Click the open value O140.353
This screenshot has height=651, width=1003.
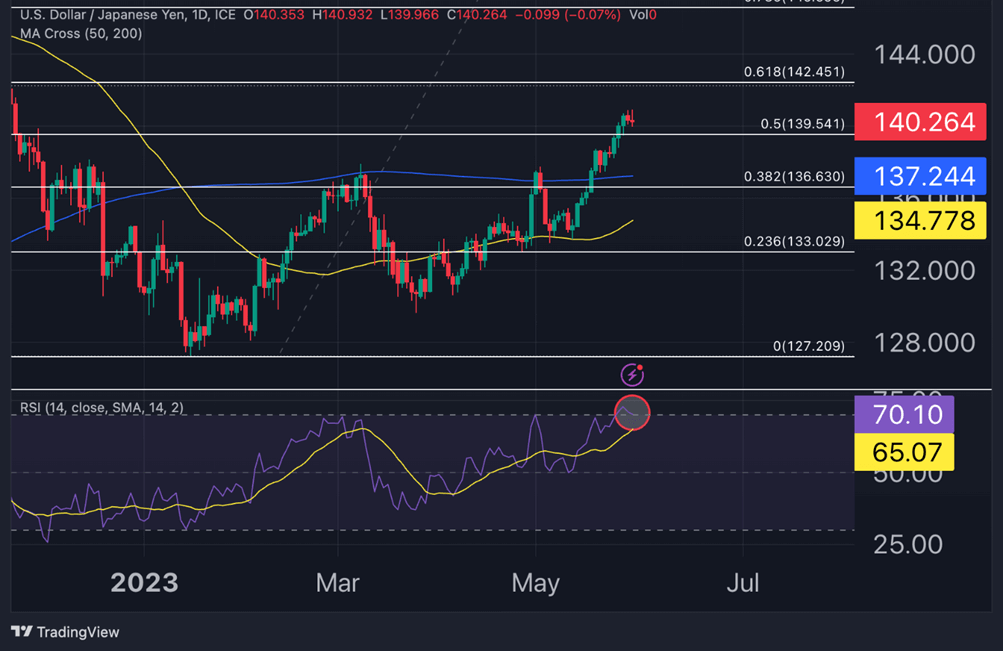pyautogui.click(x=274, y=15)
